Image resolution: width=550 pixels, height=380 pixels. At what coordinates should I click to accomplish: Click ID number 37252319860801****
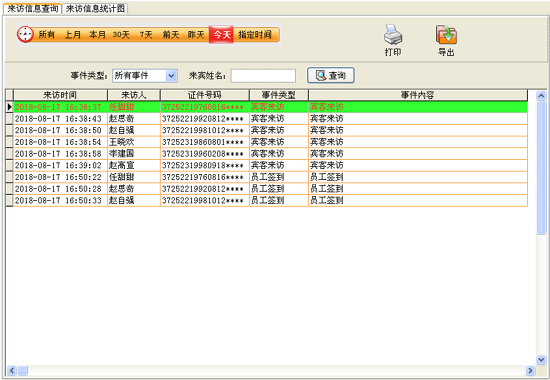(202, 142)
